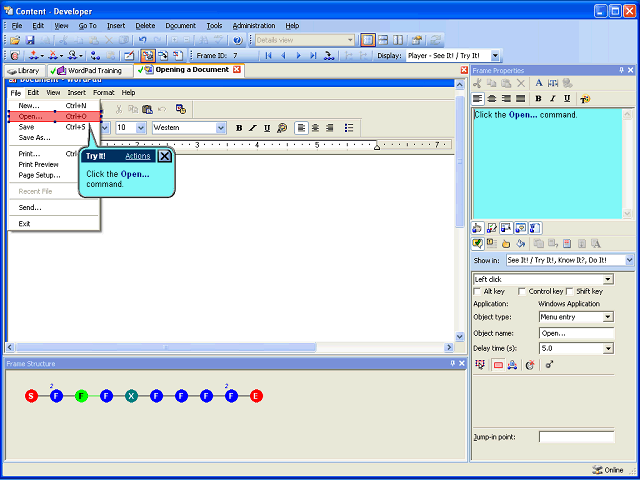This screenshot has width=640, height=480.
Task: Click the Save floppy disk icon
Action: pos(30,40)
